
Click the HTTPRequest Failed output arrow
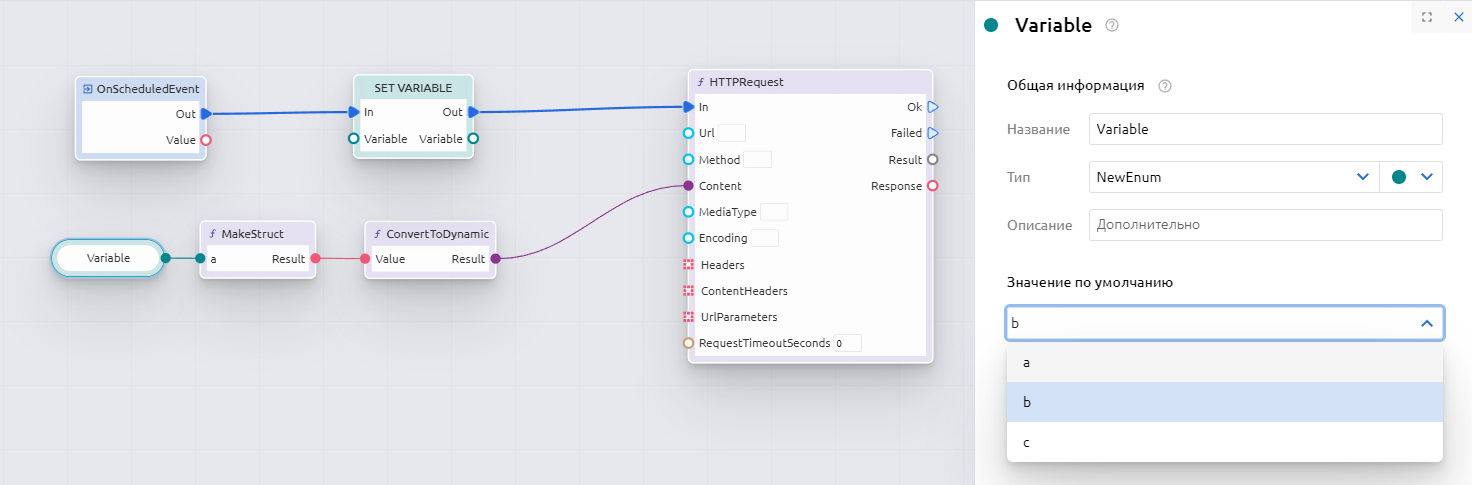pos(932,133)
